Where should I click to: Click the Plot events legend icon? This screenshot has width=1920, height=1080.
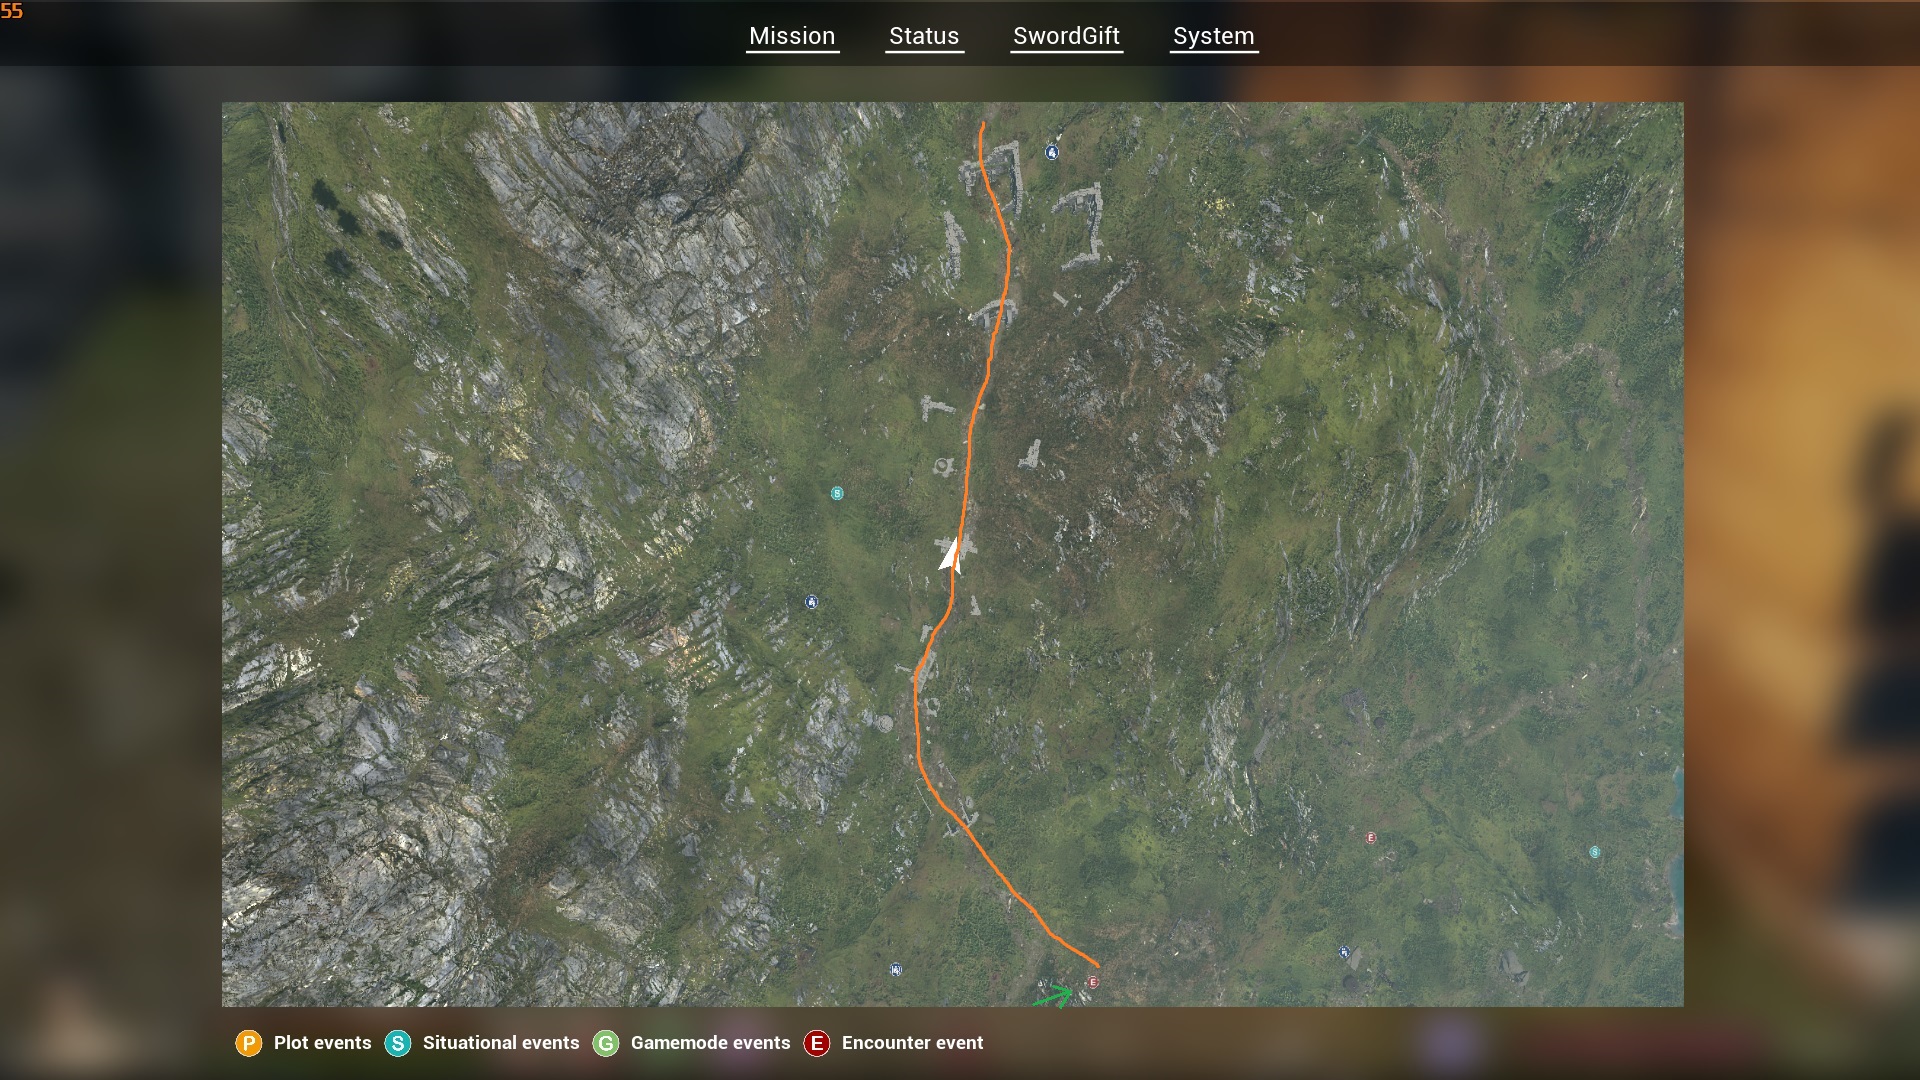(248, 1044)
